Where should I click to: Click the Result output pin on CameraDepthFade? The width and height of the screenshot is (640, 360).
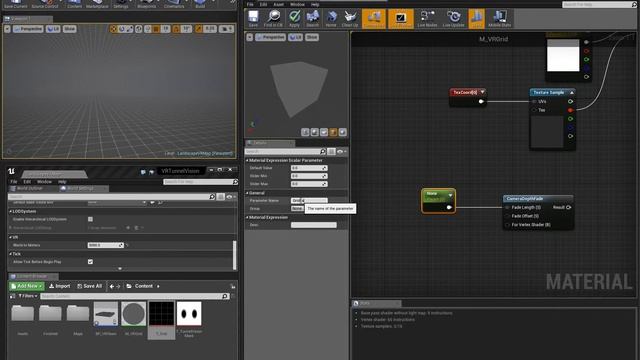tap(569, 207)
